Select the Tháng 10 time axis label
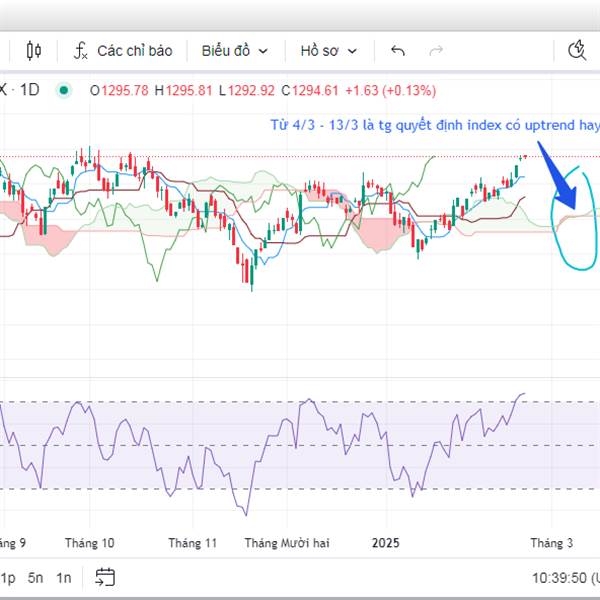Image resolution: width=600 pixels, height=600 pixels. coord(90,543)
